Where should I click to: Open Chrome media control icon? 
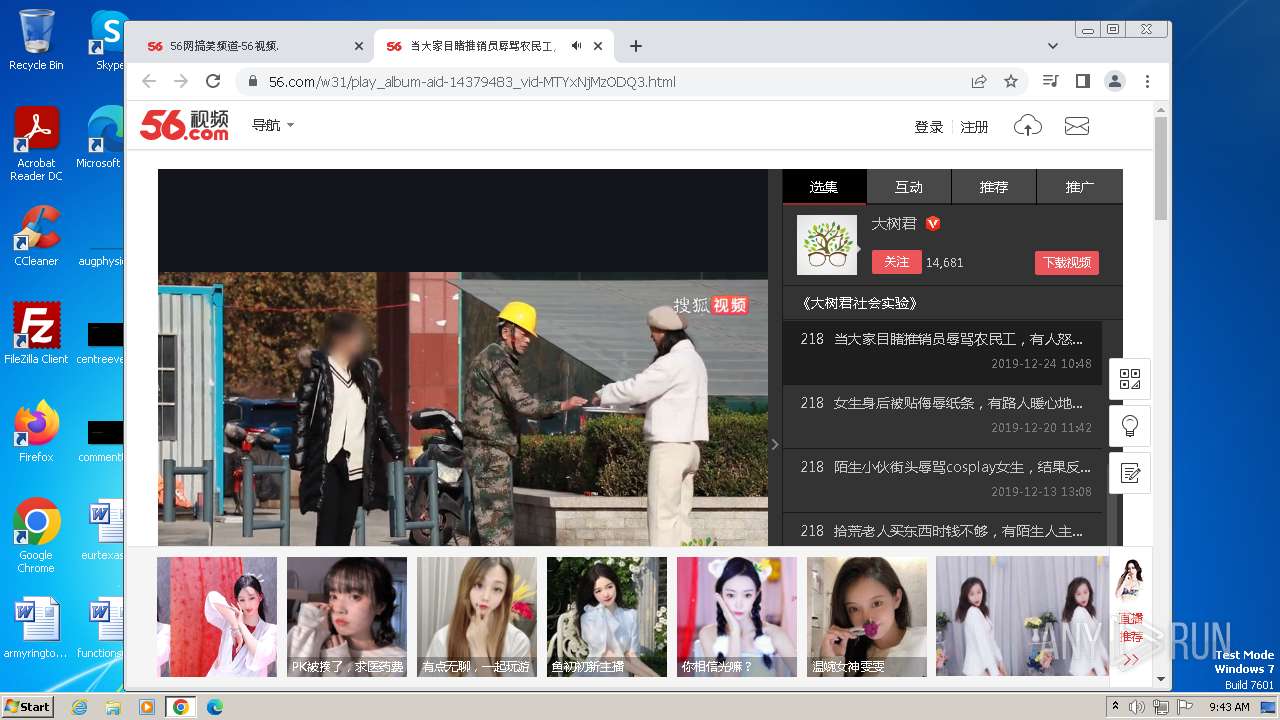click(1050, 81)
